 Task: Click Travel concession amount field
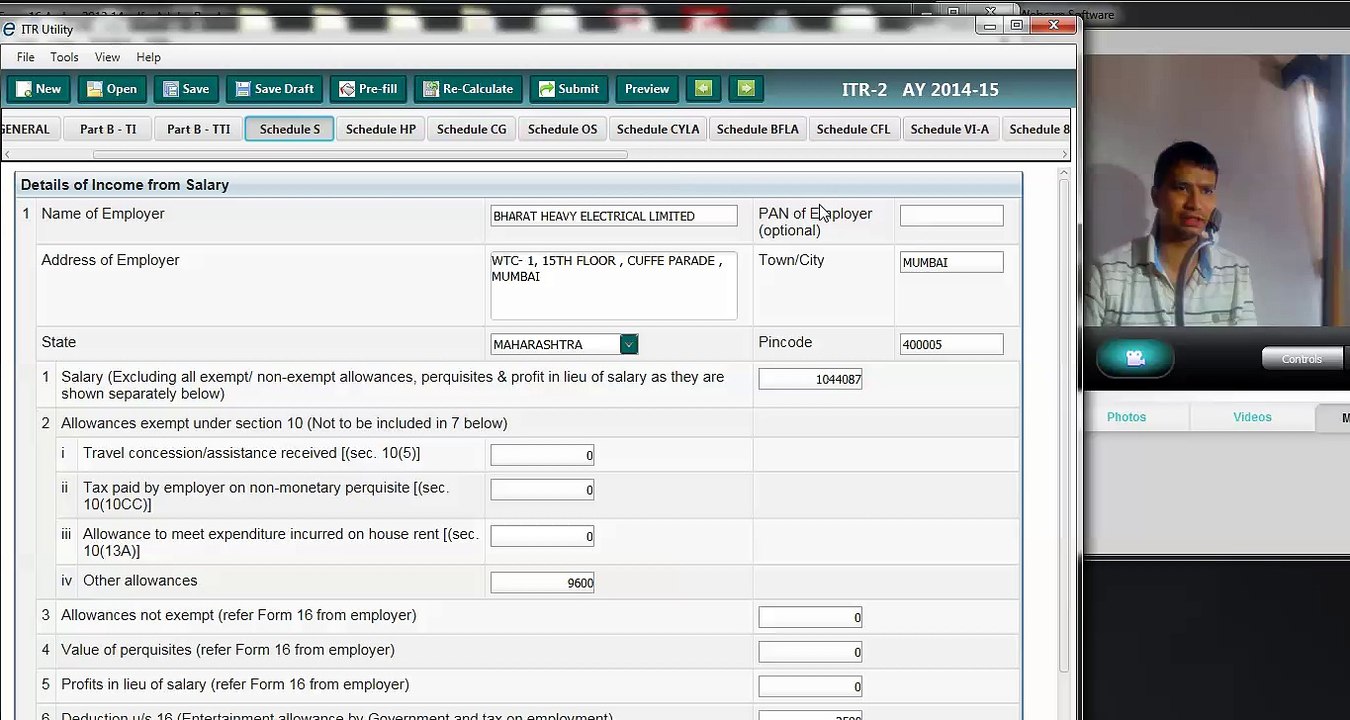tap(542, 455)
